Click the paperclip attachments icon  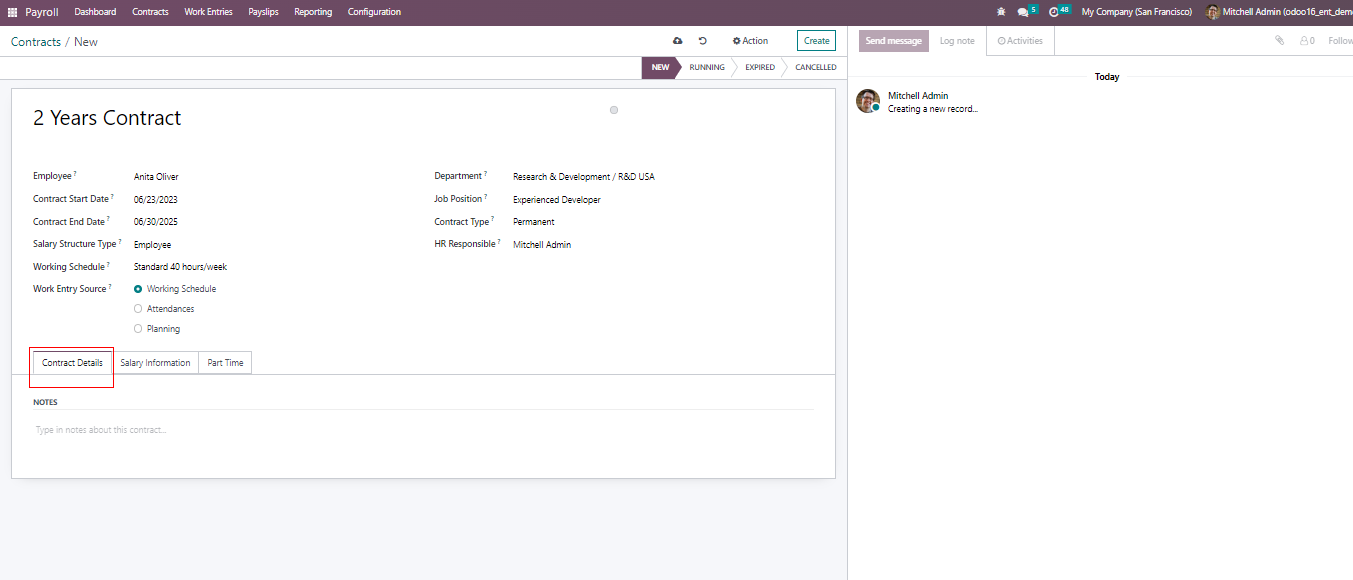[x=1279, y=41]
